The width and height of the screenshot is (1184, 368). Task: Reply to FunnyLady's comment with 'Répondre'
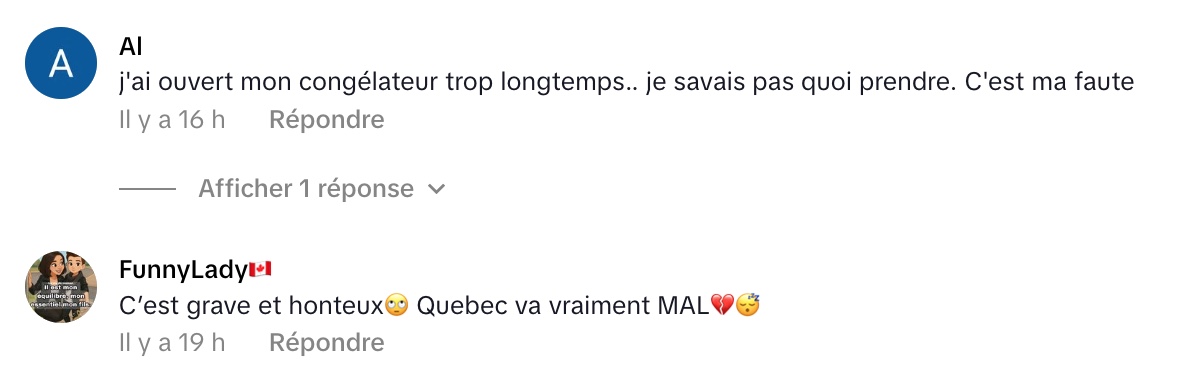click(327, 342)
